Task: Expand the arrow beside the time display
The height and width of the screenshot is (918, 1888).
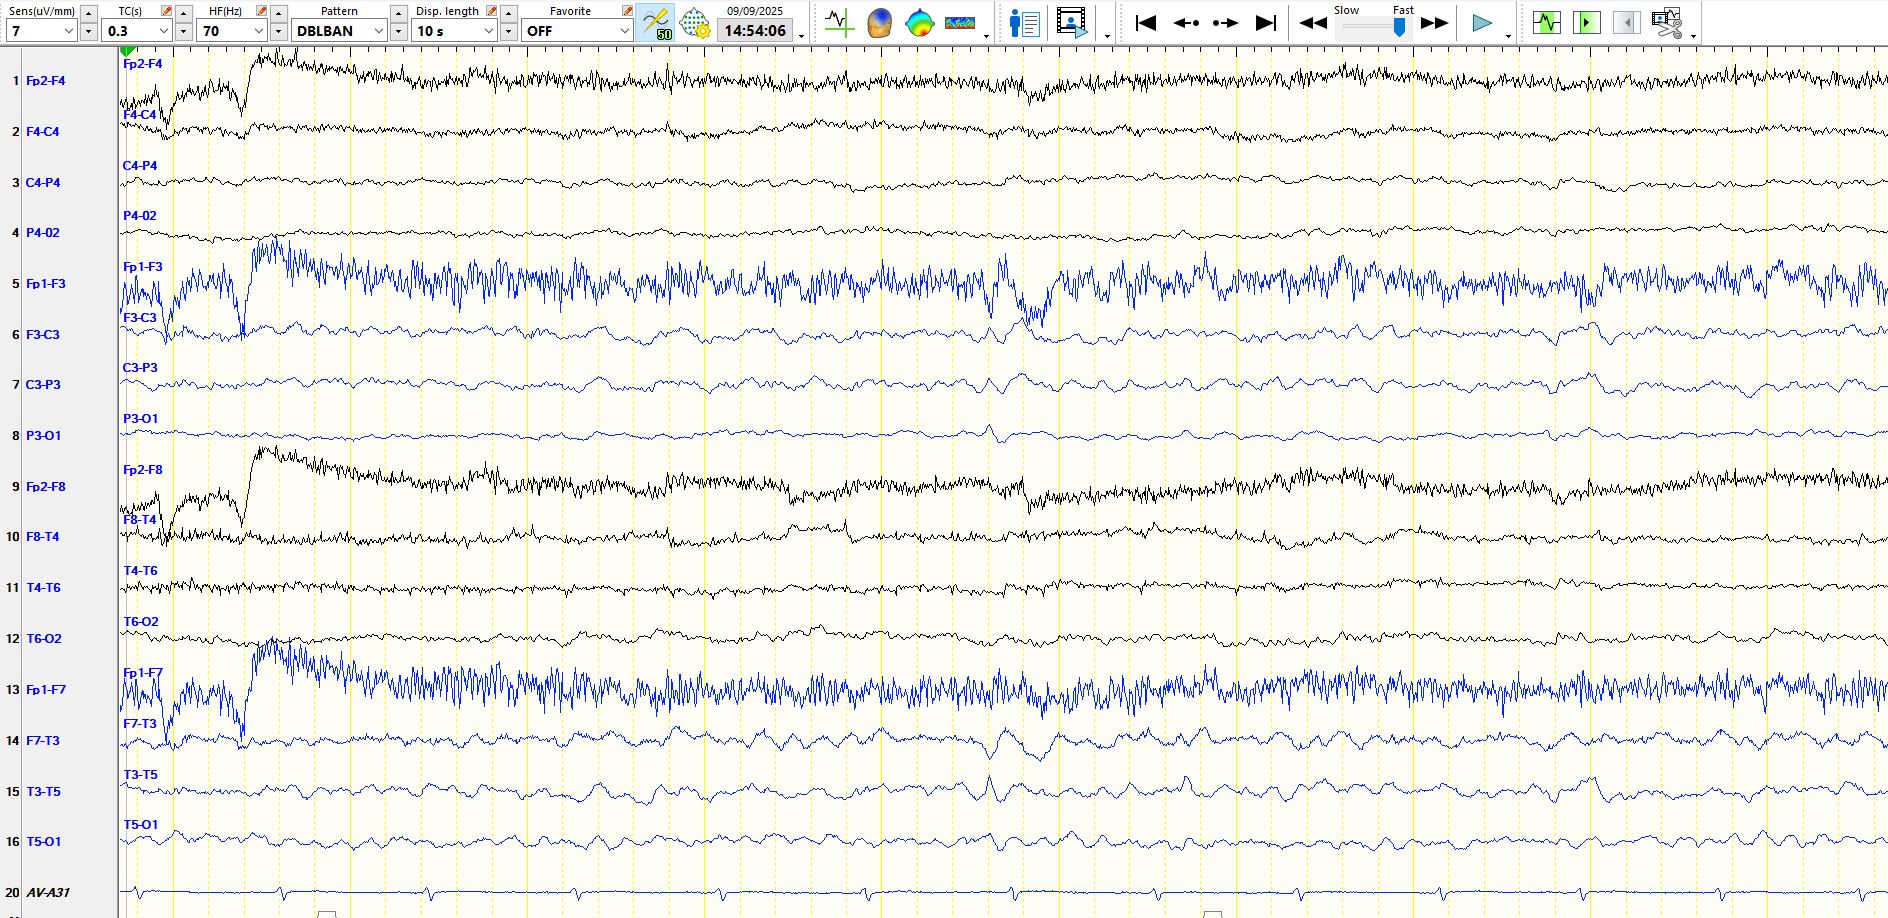Action: (x=802, y=36)
